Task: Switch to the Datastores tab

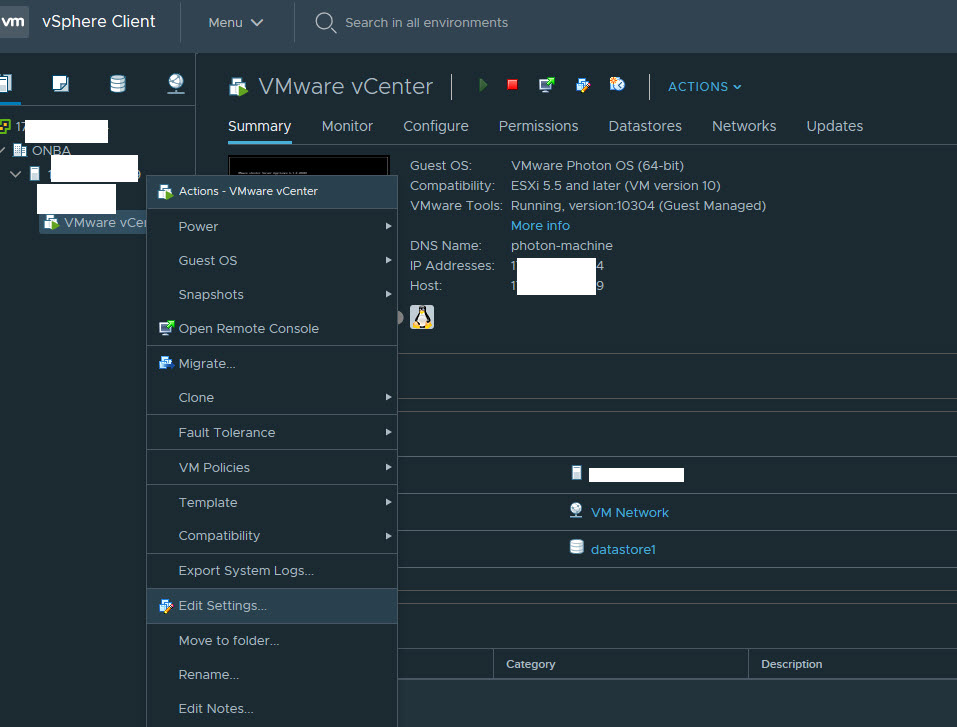Action: (x=645, y=126)
